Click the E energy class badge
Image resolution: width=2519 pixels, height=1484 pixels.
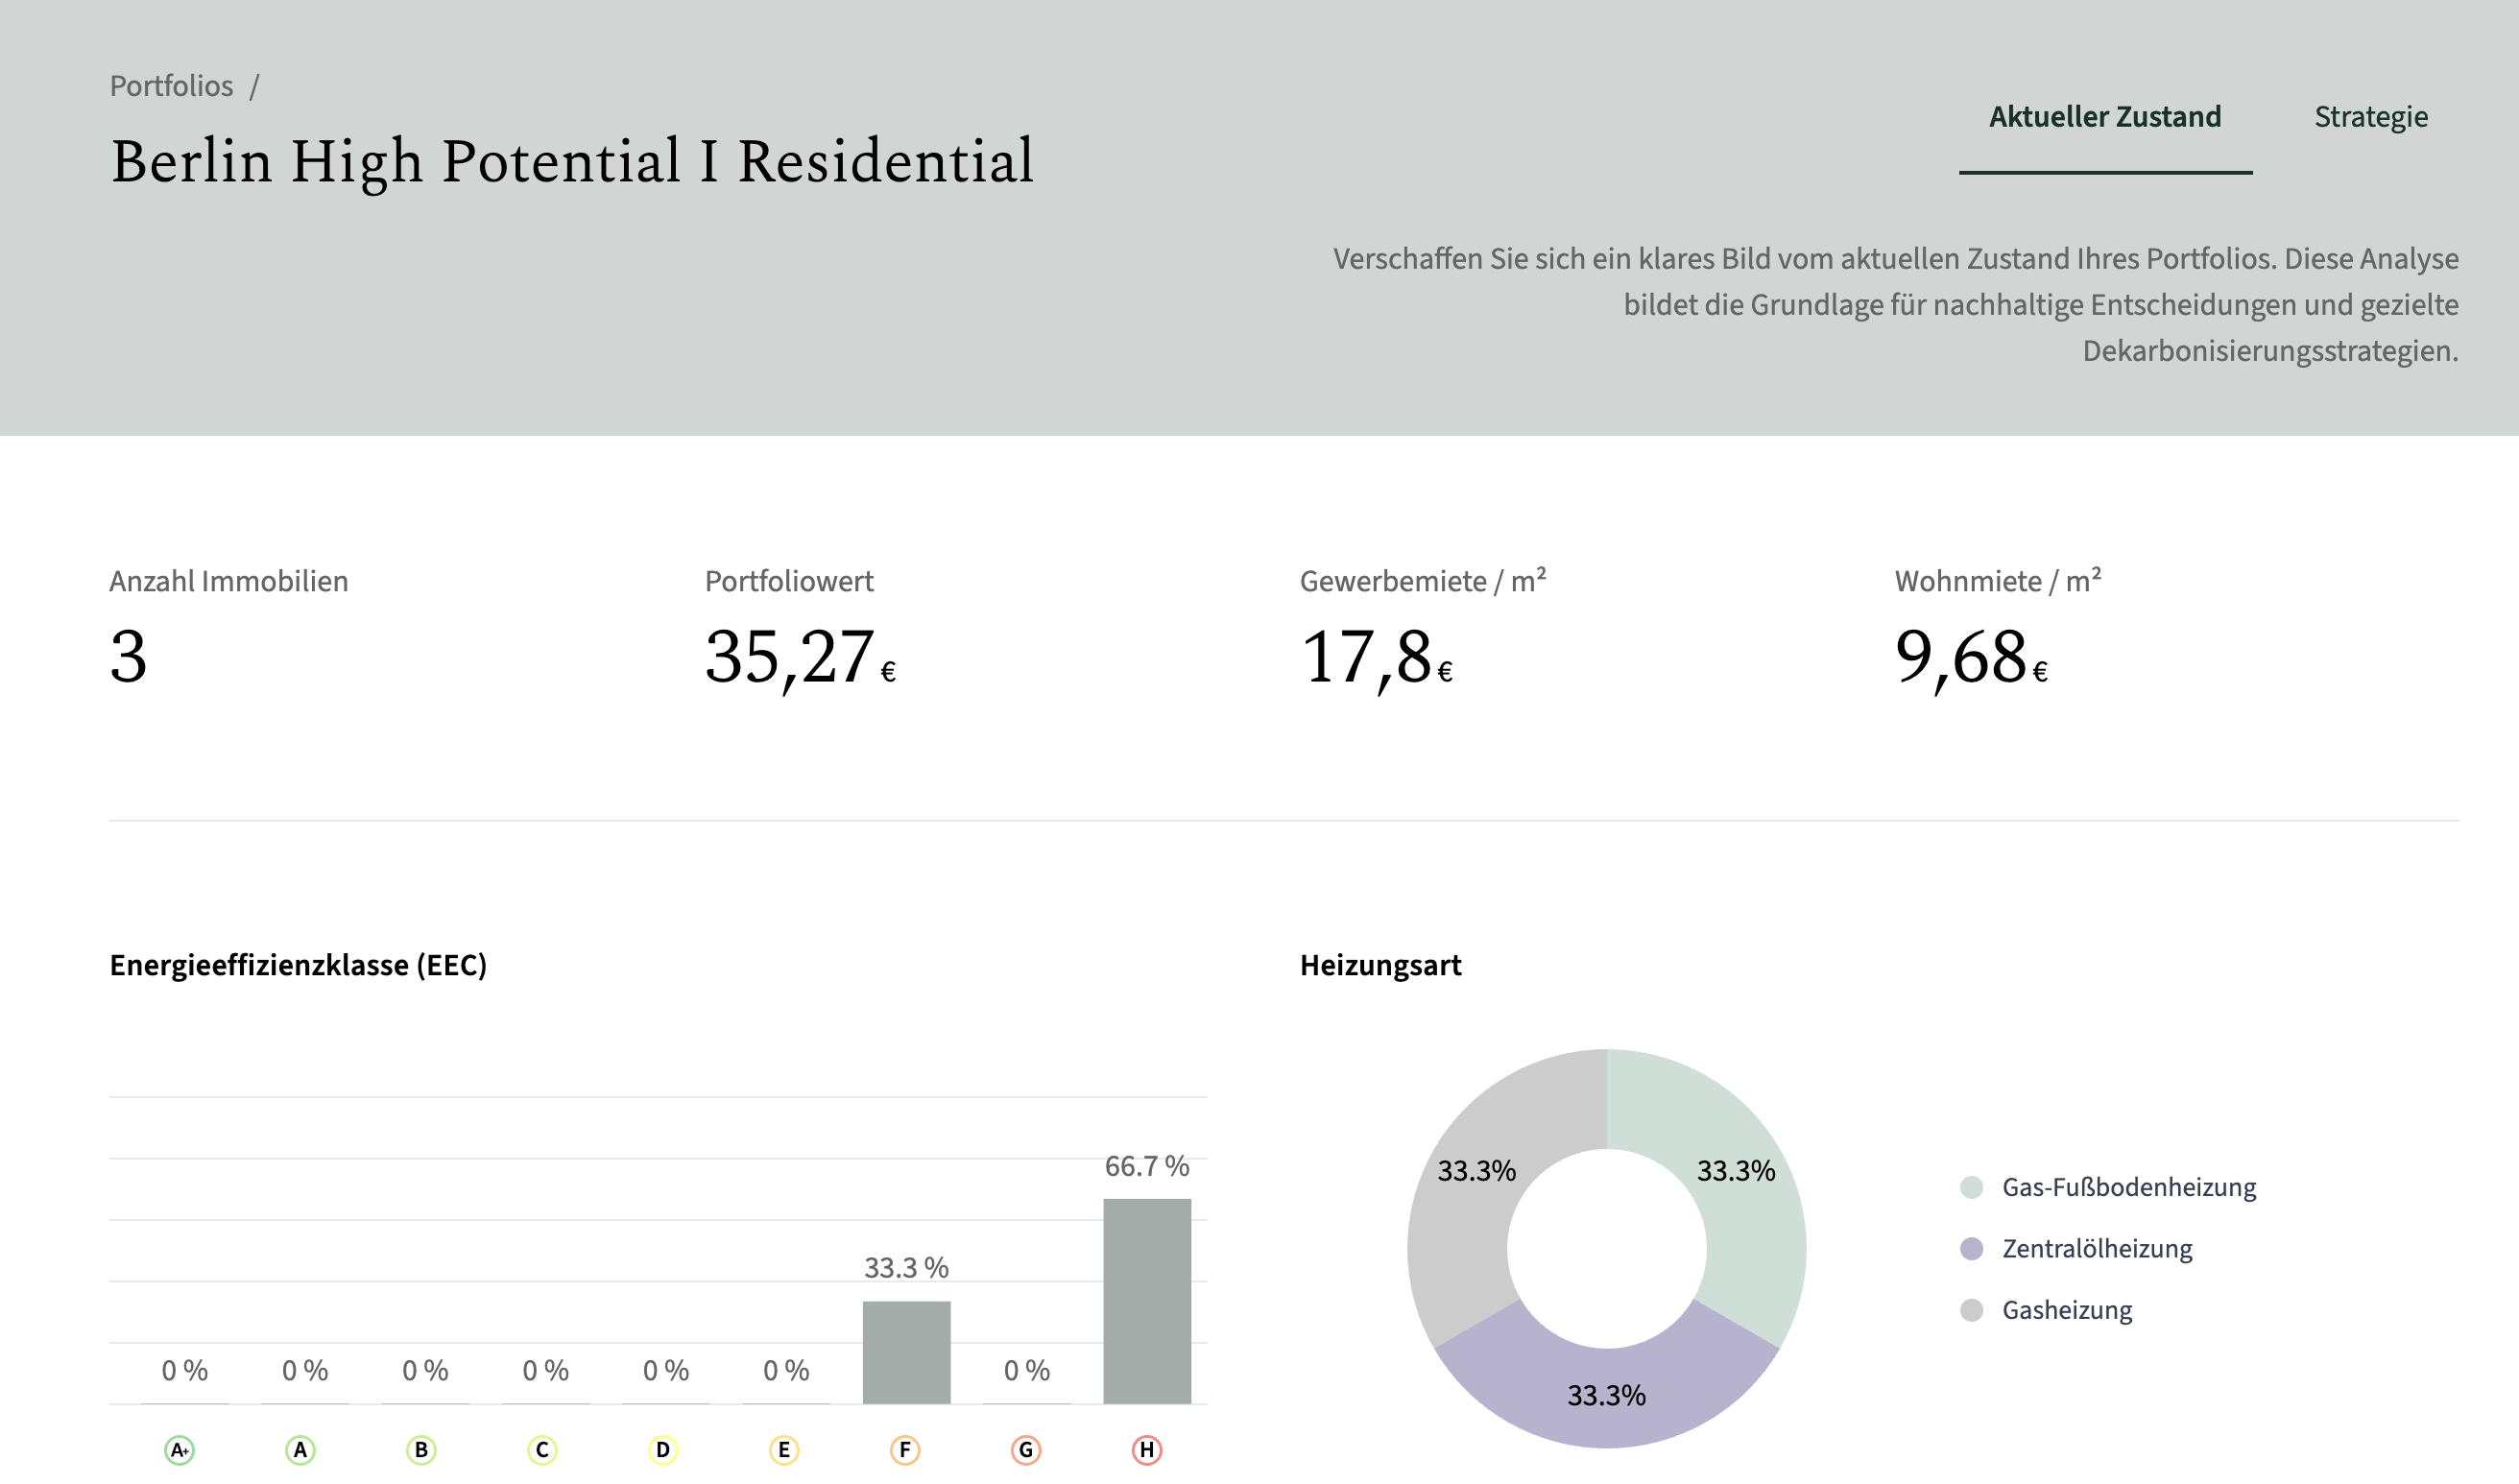point(784,1450)
